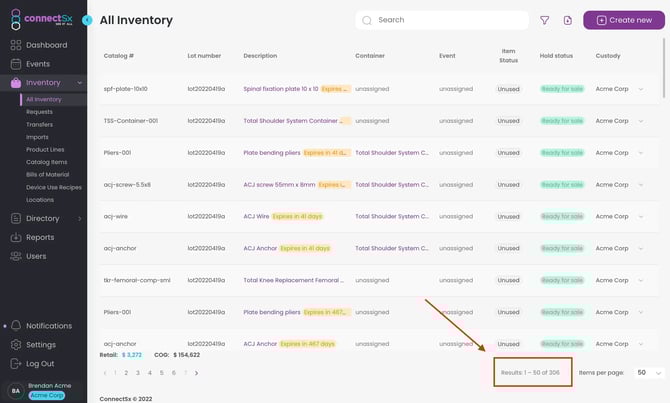This screenshot has height=403, width=670.
Task: Collapse sidebar with blue arrow button
Action: pos(88,20)
